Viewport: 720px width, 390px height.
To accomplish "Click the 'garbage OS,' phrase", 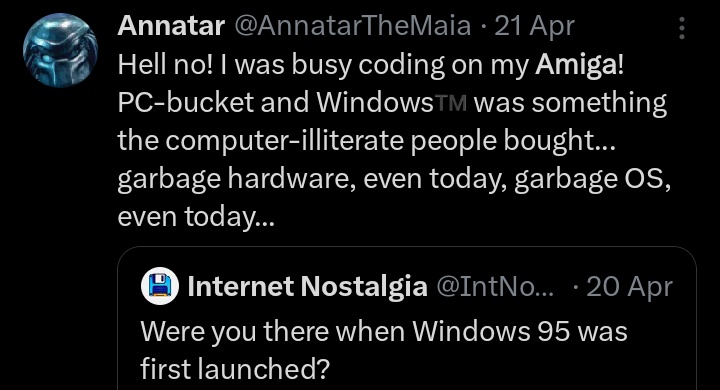I will [x=592, y=179].
